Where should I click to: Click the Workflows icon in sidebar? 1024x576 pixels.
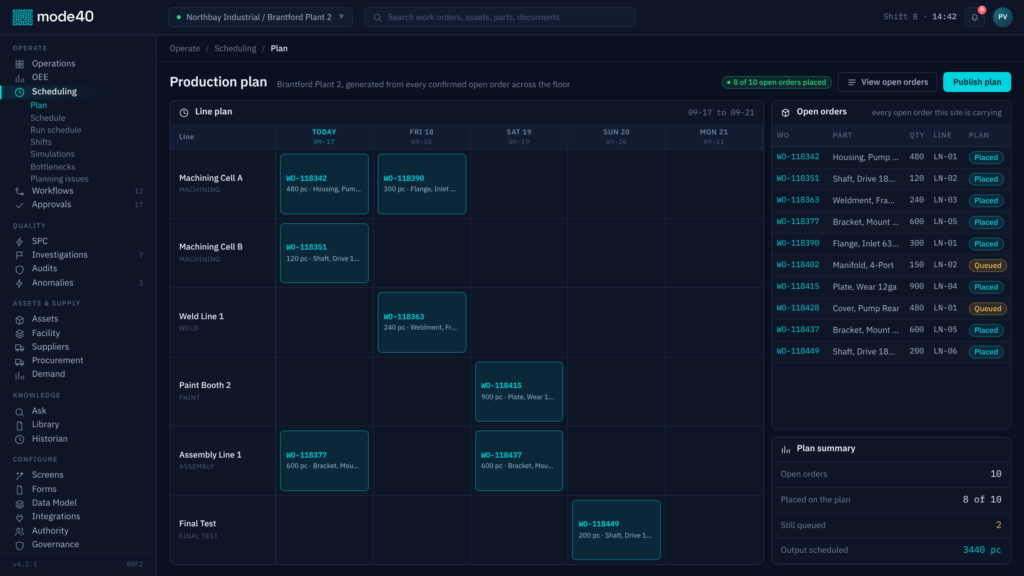click(20, 191)
